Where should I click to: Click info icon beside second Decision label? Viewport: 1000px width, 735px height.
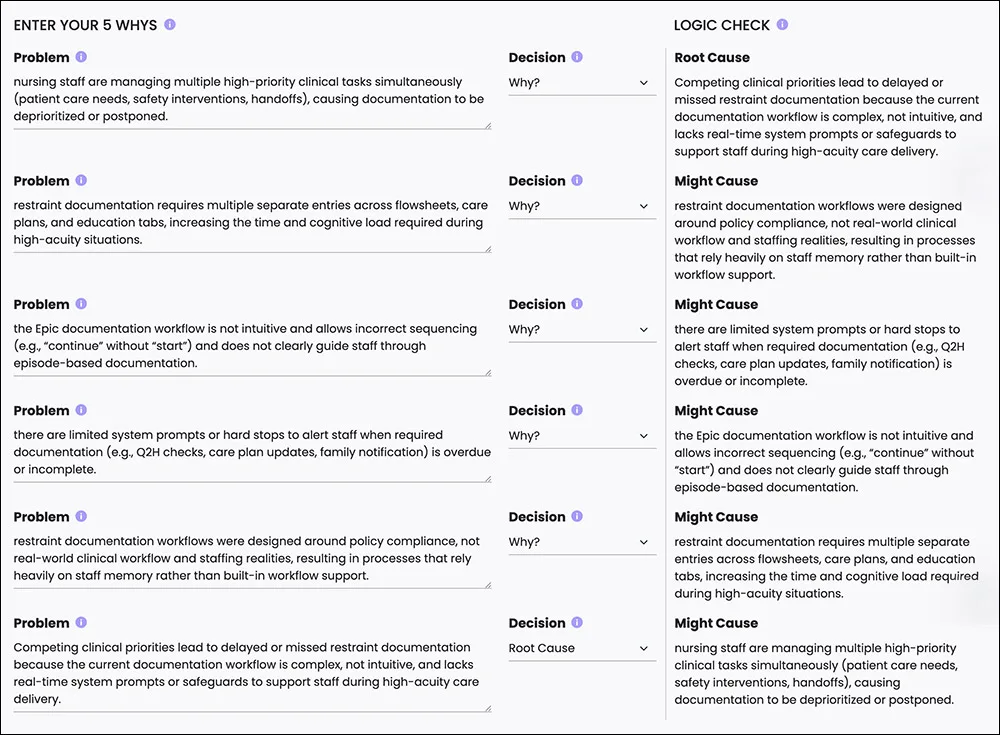click(577, 181)
